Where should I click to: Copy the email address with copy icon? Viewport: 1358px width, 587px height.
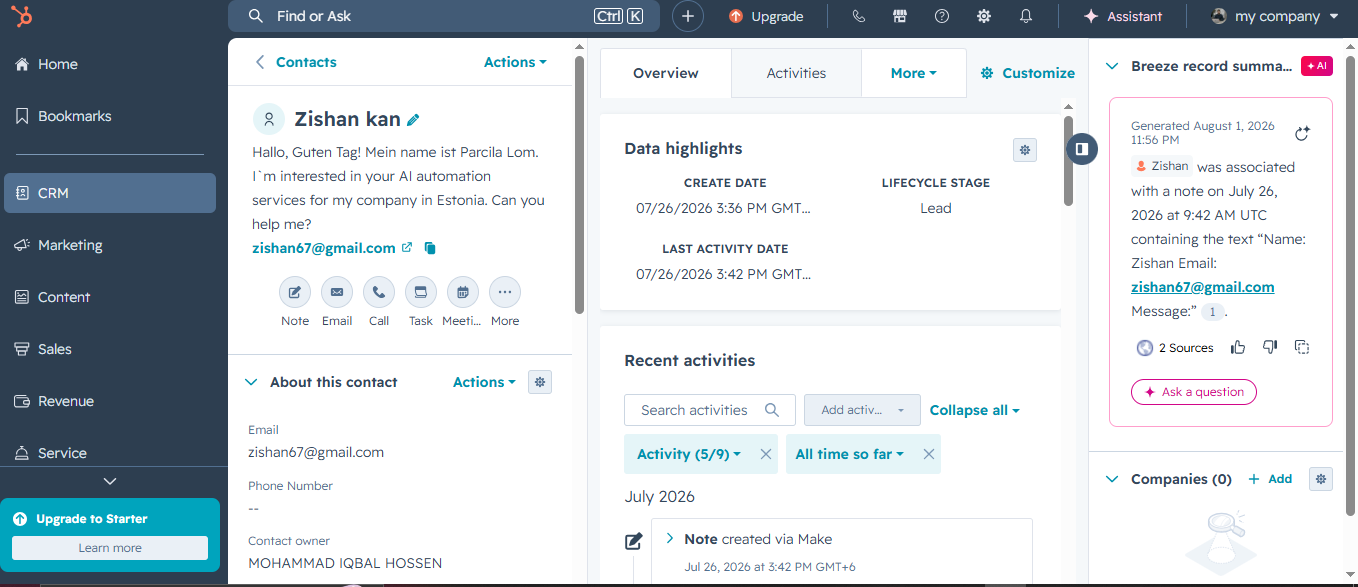pos(430,248)
